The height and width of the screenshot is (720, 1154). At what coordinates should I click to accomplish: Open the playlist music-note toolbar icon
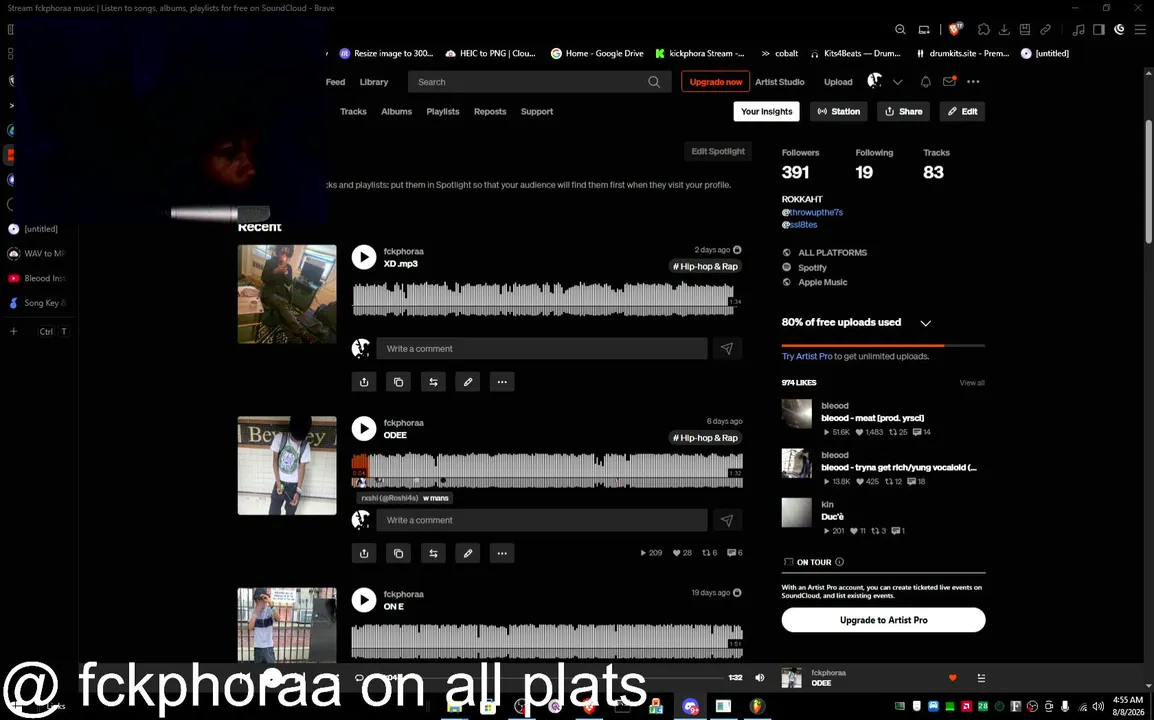click(x=1079, y=29)
